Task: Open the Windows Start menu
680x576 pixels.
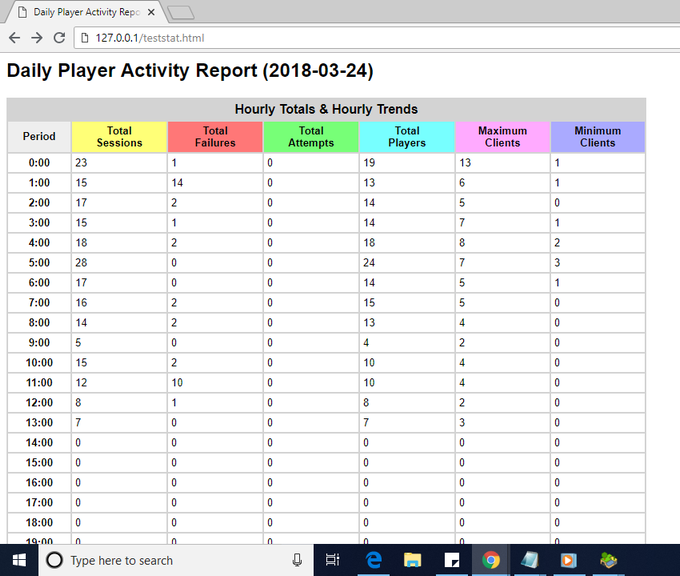Action: coord(18,560)
